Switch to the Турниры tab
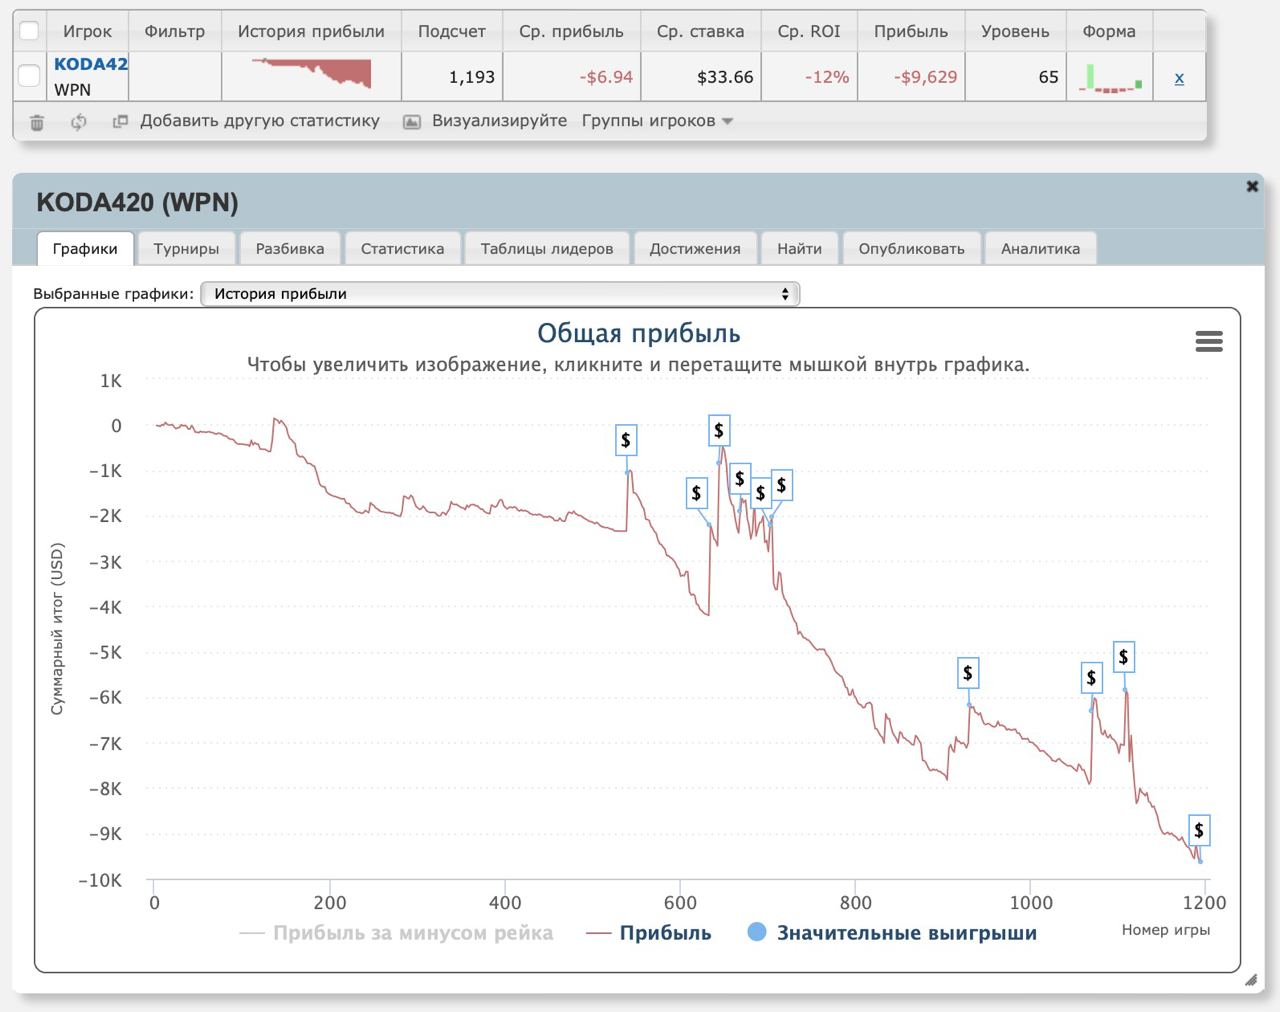 coord(186,249)
